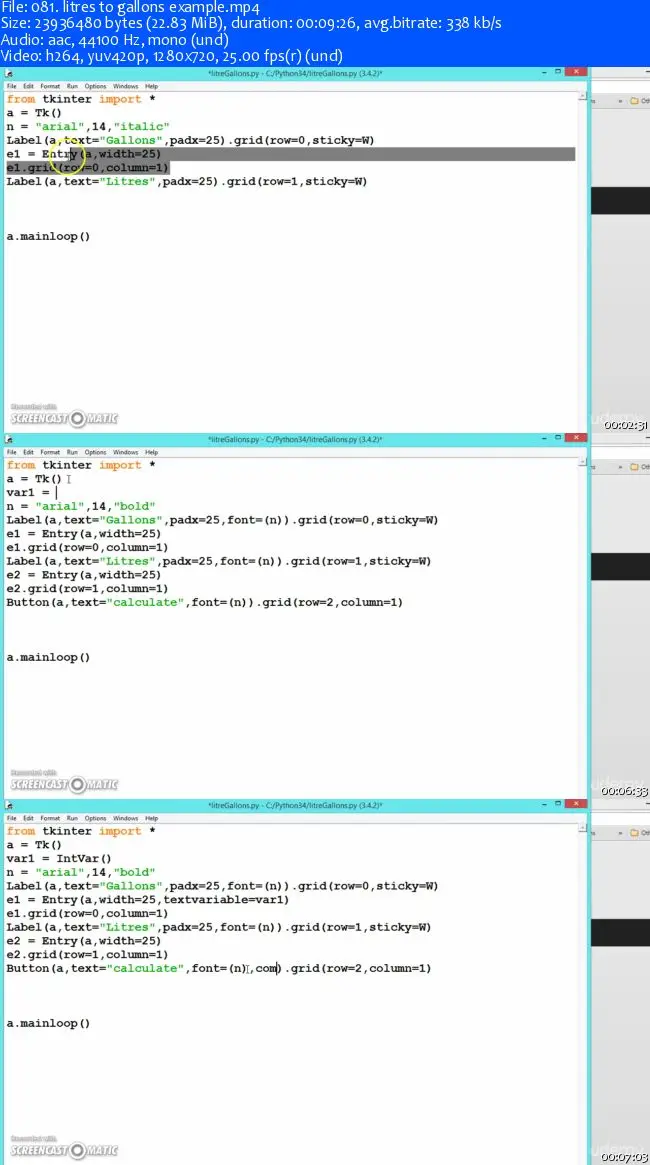The width and height of the screenshot is (650, 1165).
Task: Click the 'from tkinter import *' line in the 00:07:03 frame
Action: coord(81,831)
